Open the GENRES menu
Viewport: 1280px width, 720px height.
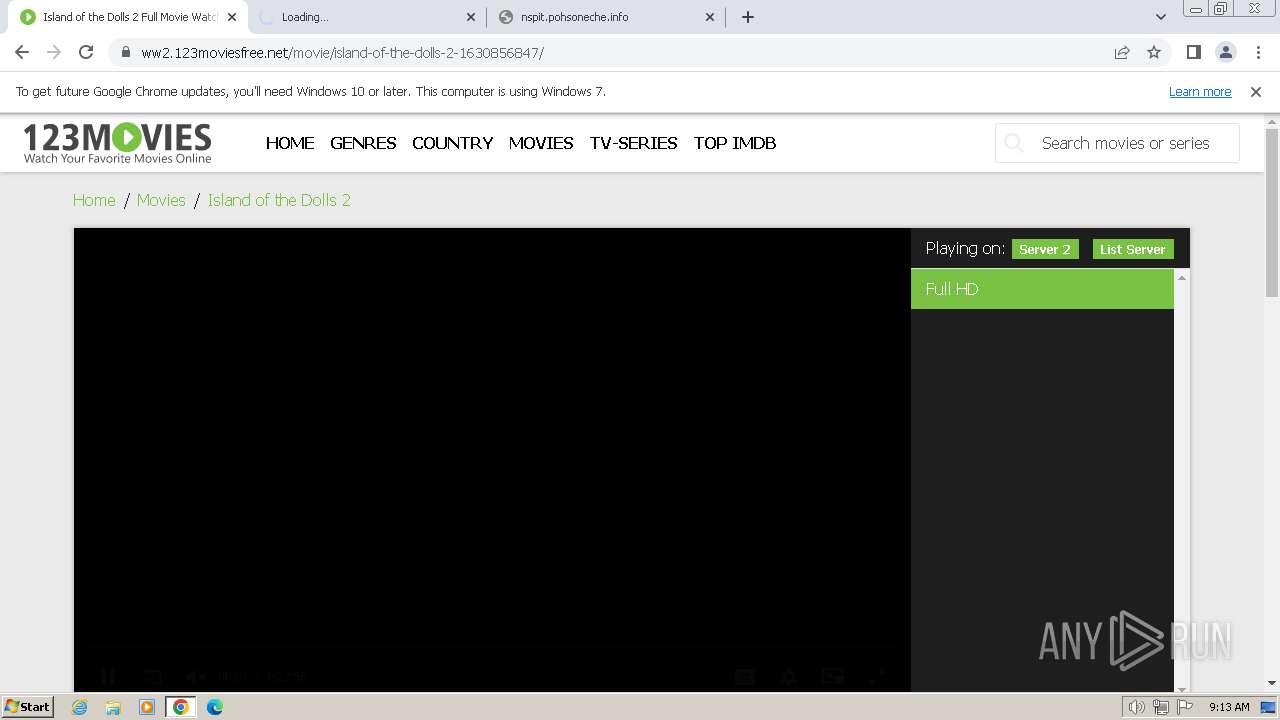pos(363,143)
